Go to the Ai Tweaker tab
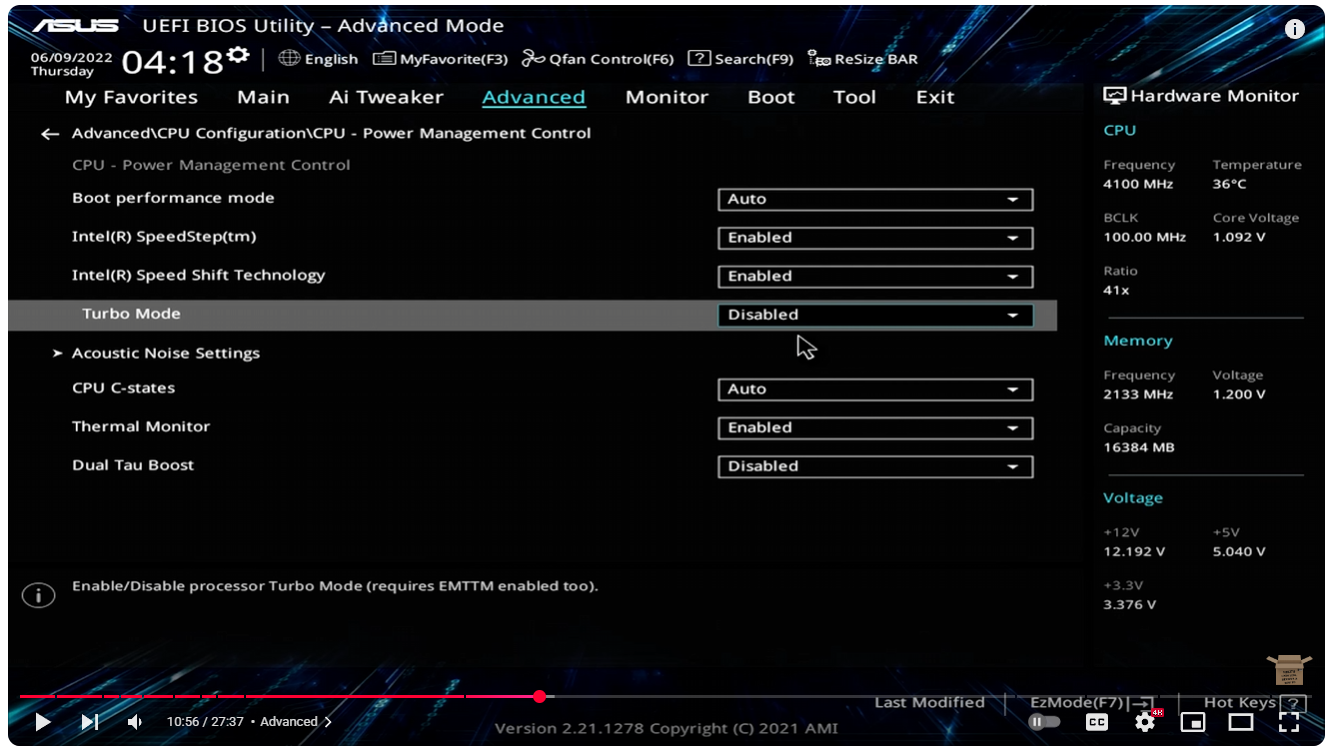Viewport: 1337px width, 756px height. tap(386, 97)
